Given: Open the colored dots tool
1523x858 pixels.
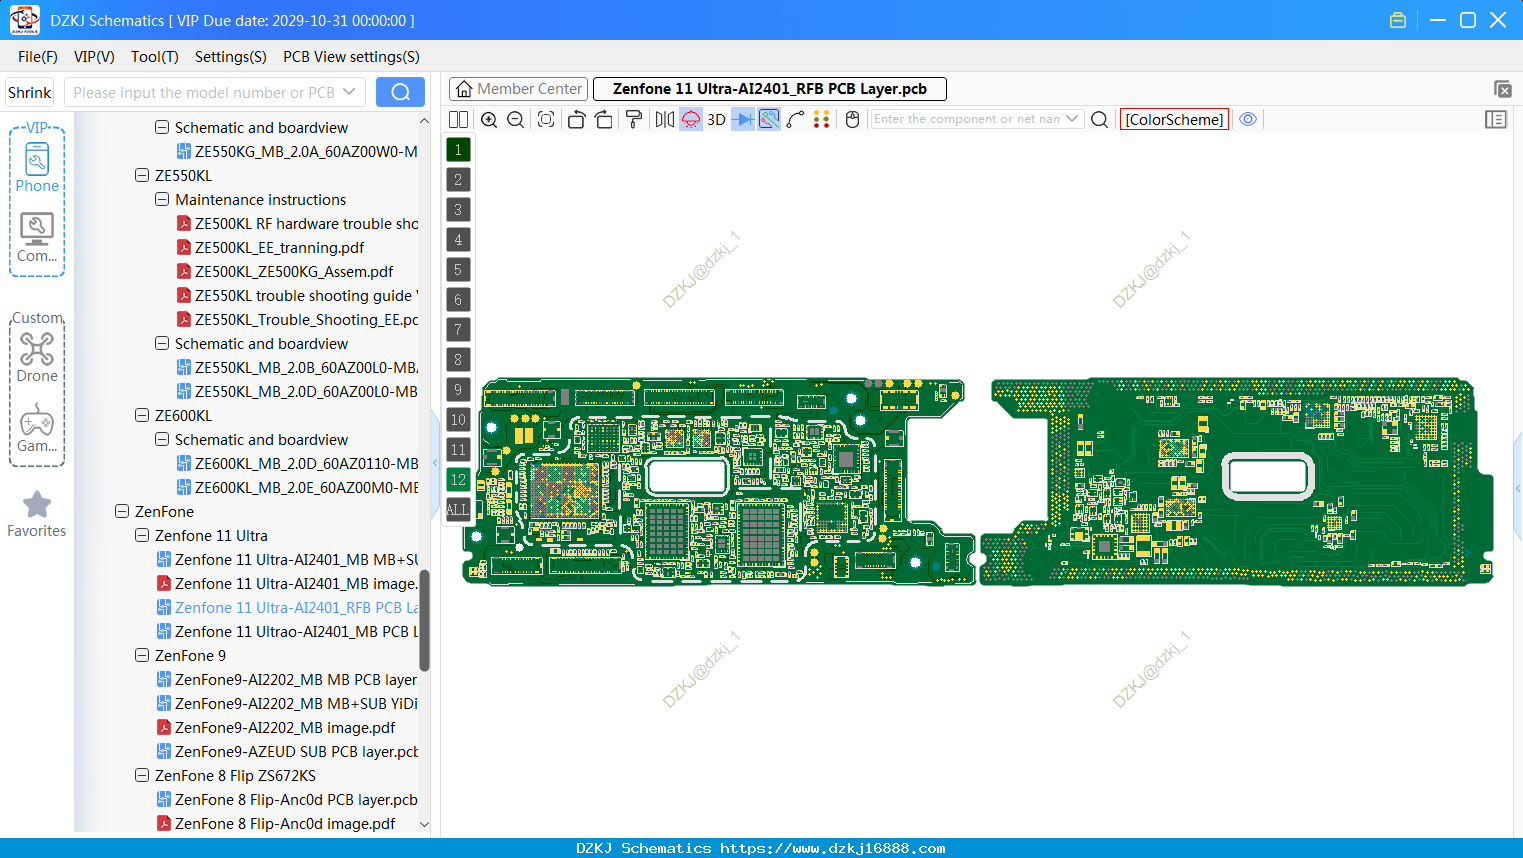Looking at the screenshot, I should pos(822,119).
